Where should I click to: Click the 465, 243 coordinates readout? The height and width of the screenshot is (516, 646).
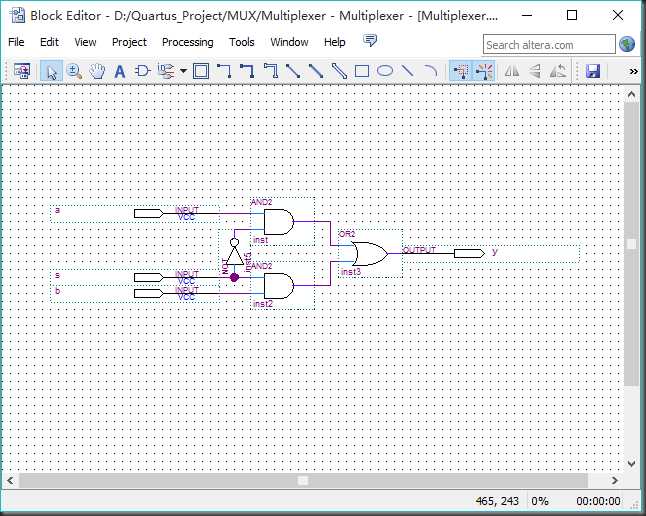(497, 501)
